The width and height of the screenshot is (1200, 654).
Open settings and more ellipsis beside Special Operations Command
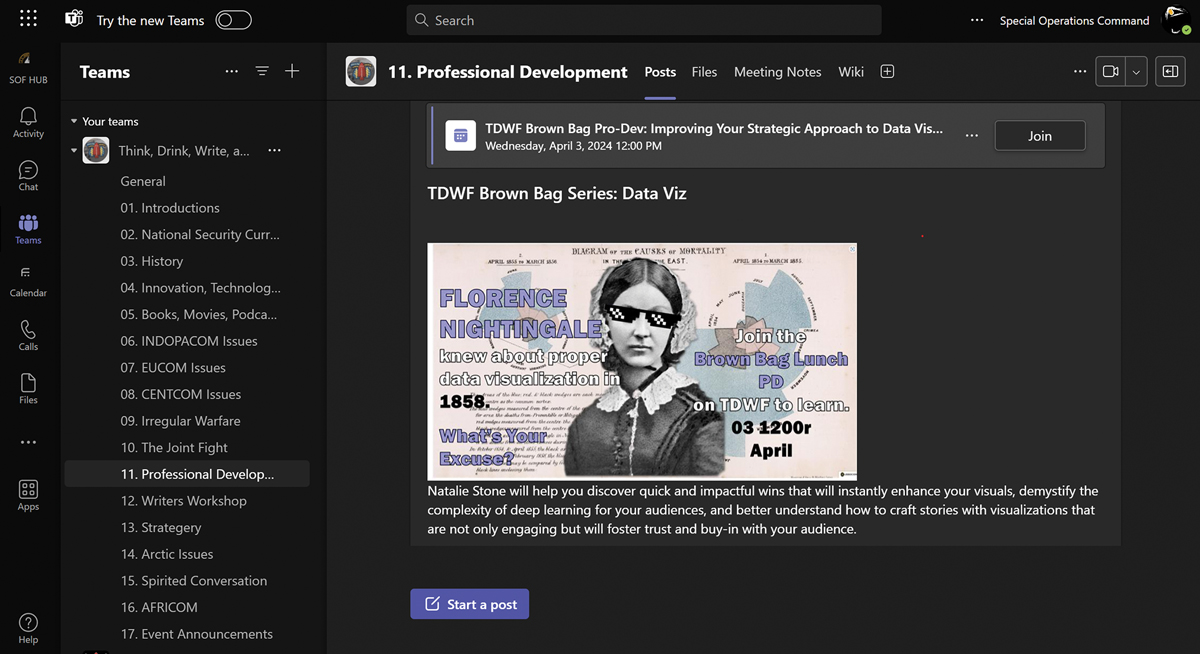tap(977, 20)
